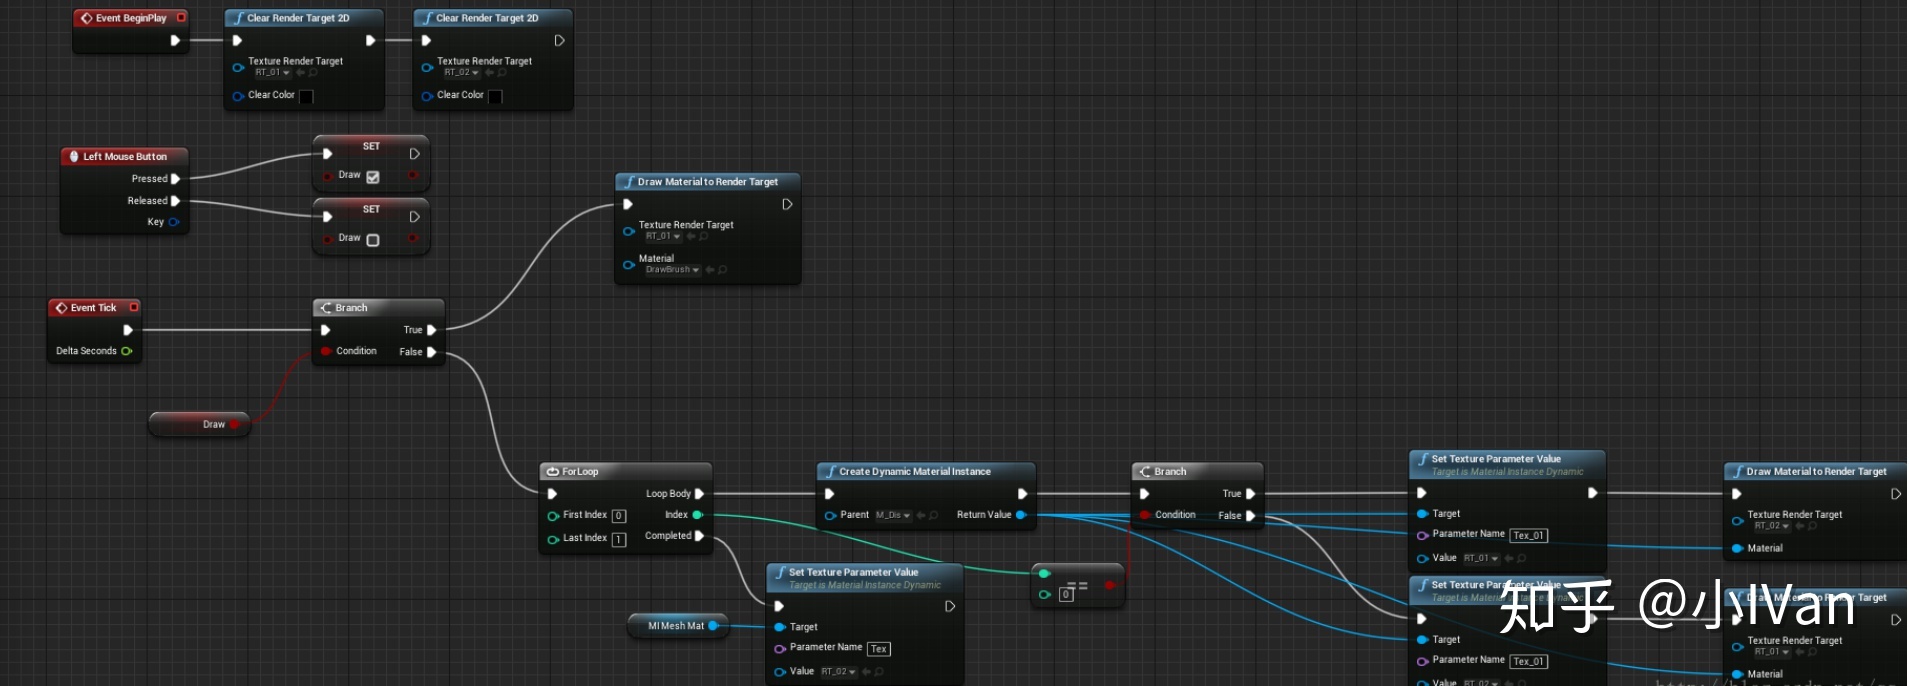This screenshot has height=686, width=1909.
Task: Click Condition pin on Branch after Create Dynamic Material Instance
Action: point(1145,515)
